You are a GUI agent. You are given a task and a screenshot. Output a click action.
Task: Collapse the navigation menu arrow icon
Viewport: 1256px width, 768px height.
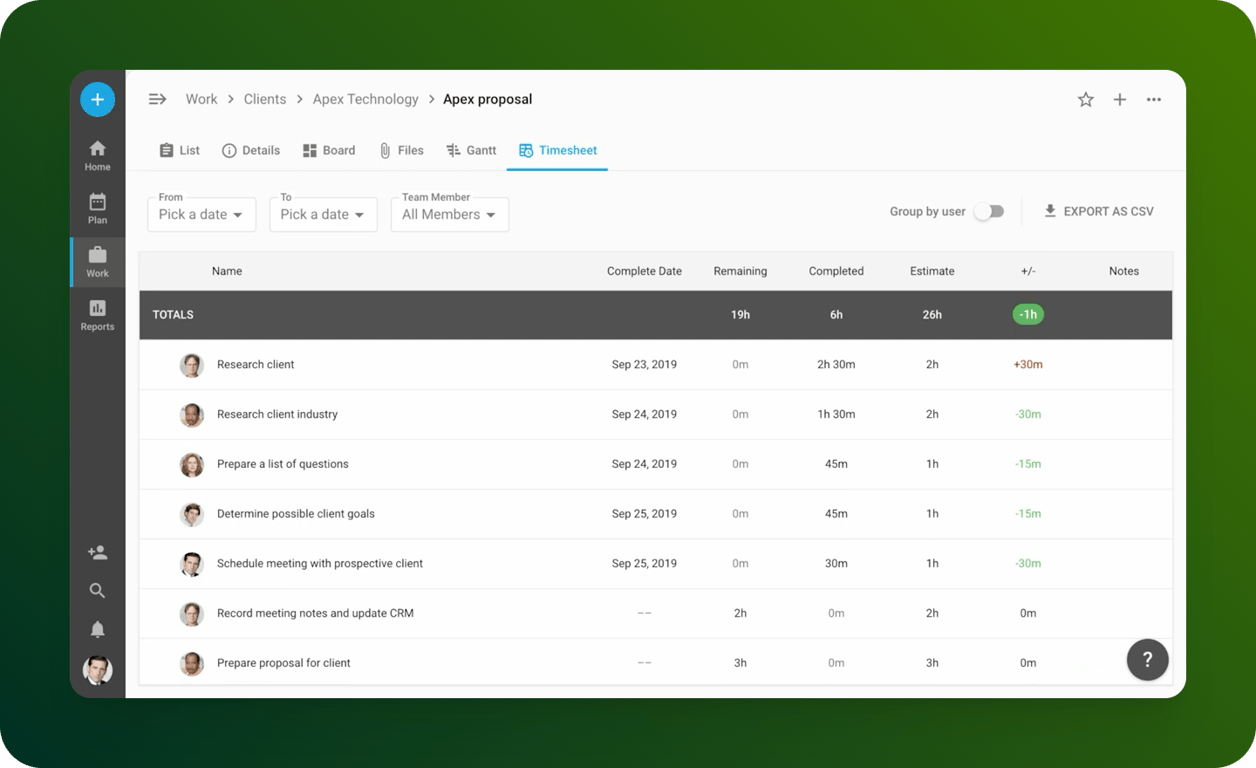[157, 99]
